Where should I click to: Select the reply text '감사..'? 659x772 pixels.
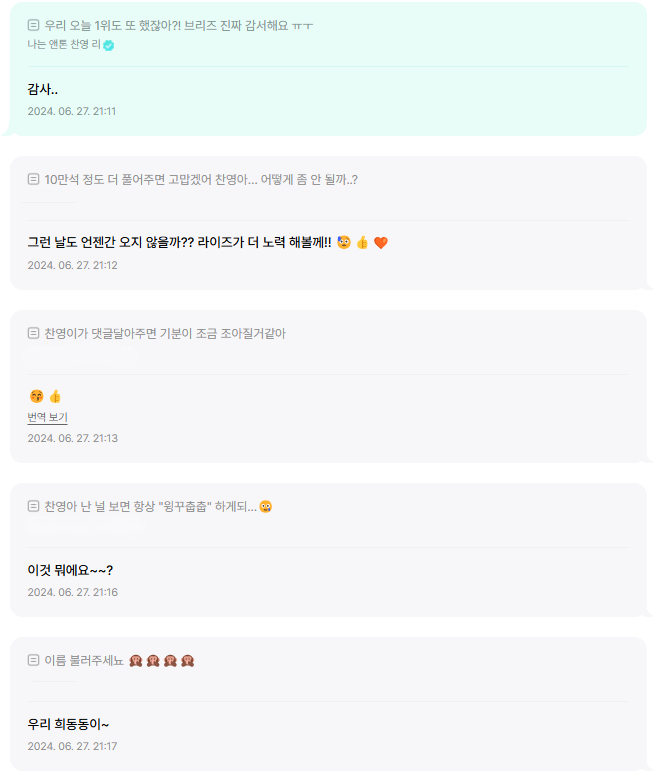pos(43,90)
